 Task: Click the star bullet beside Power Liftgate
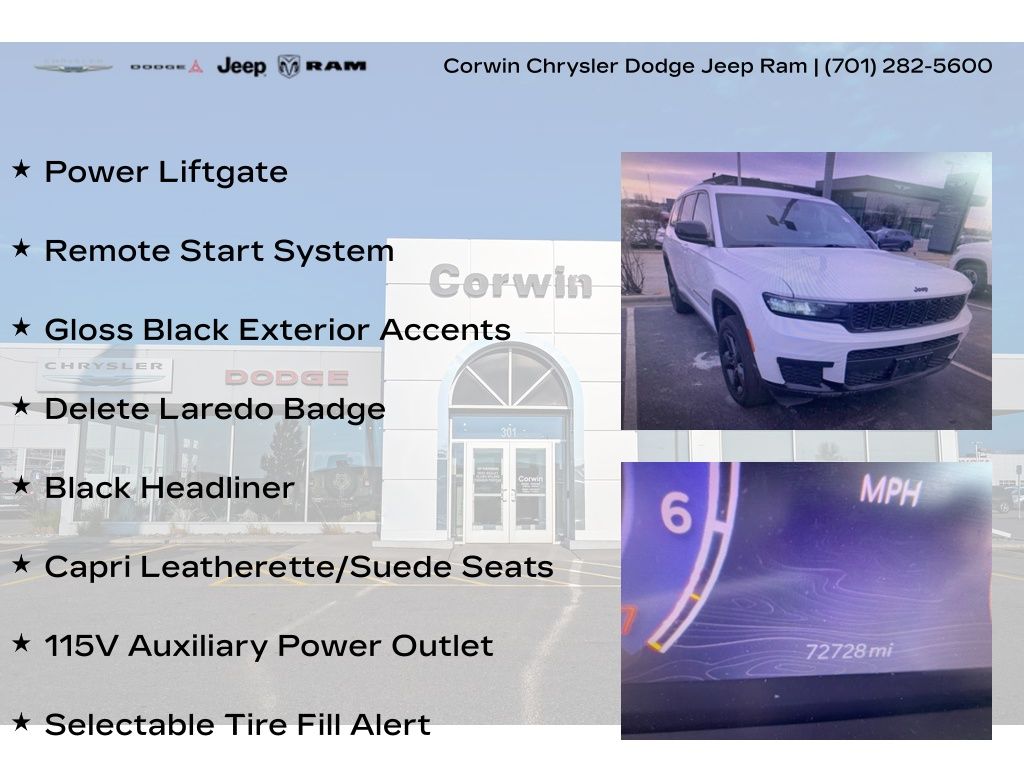(21, 170)
